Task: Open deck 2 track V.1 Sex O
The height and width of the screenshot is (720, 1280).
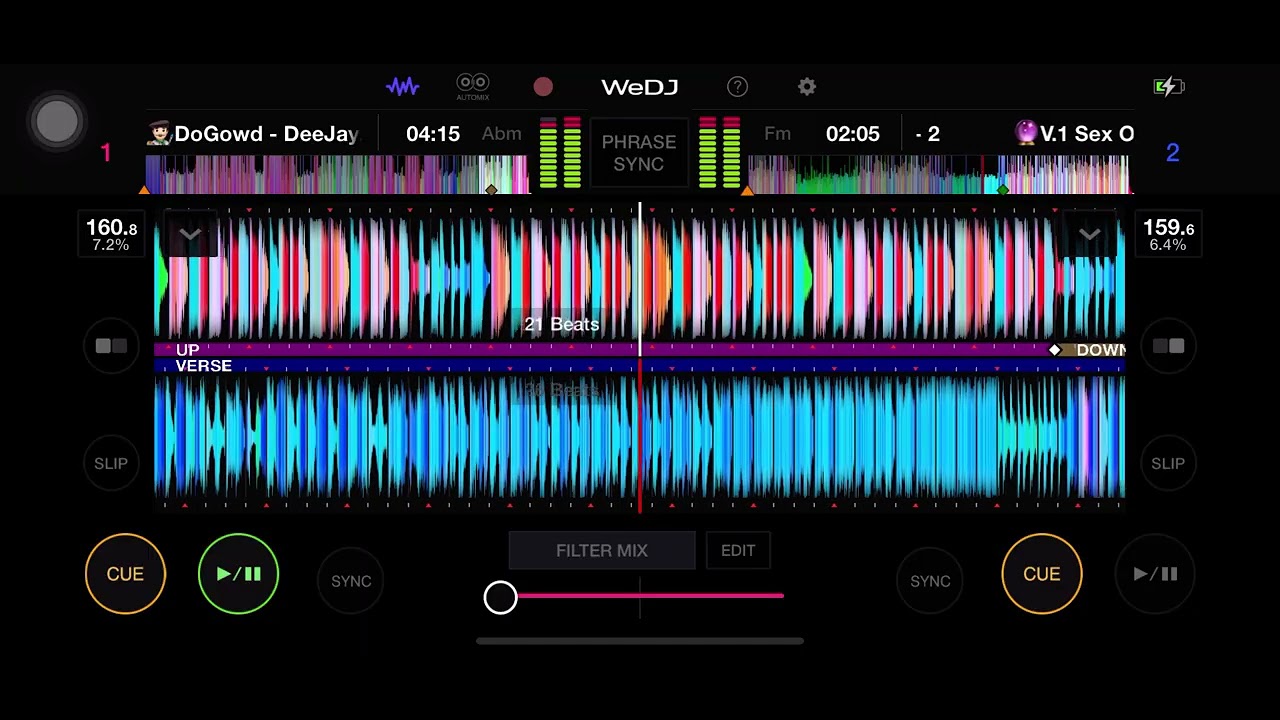Action: pyautogui.click(x=1074, y=134)
